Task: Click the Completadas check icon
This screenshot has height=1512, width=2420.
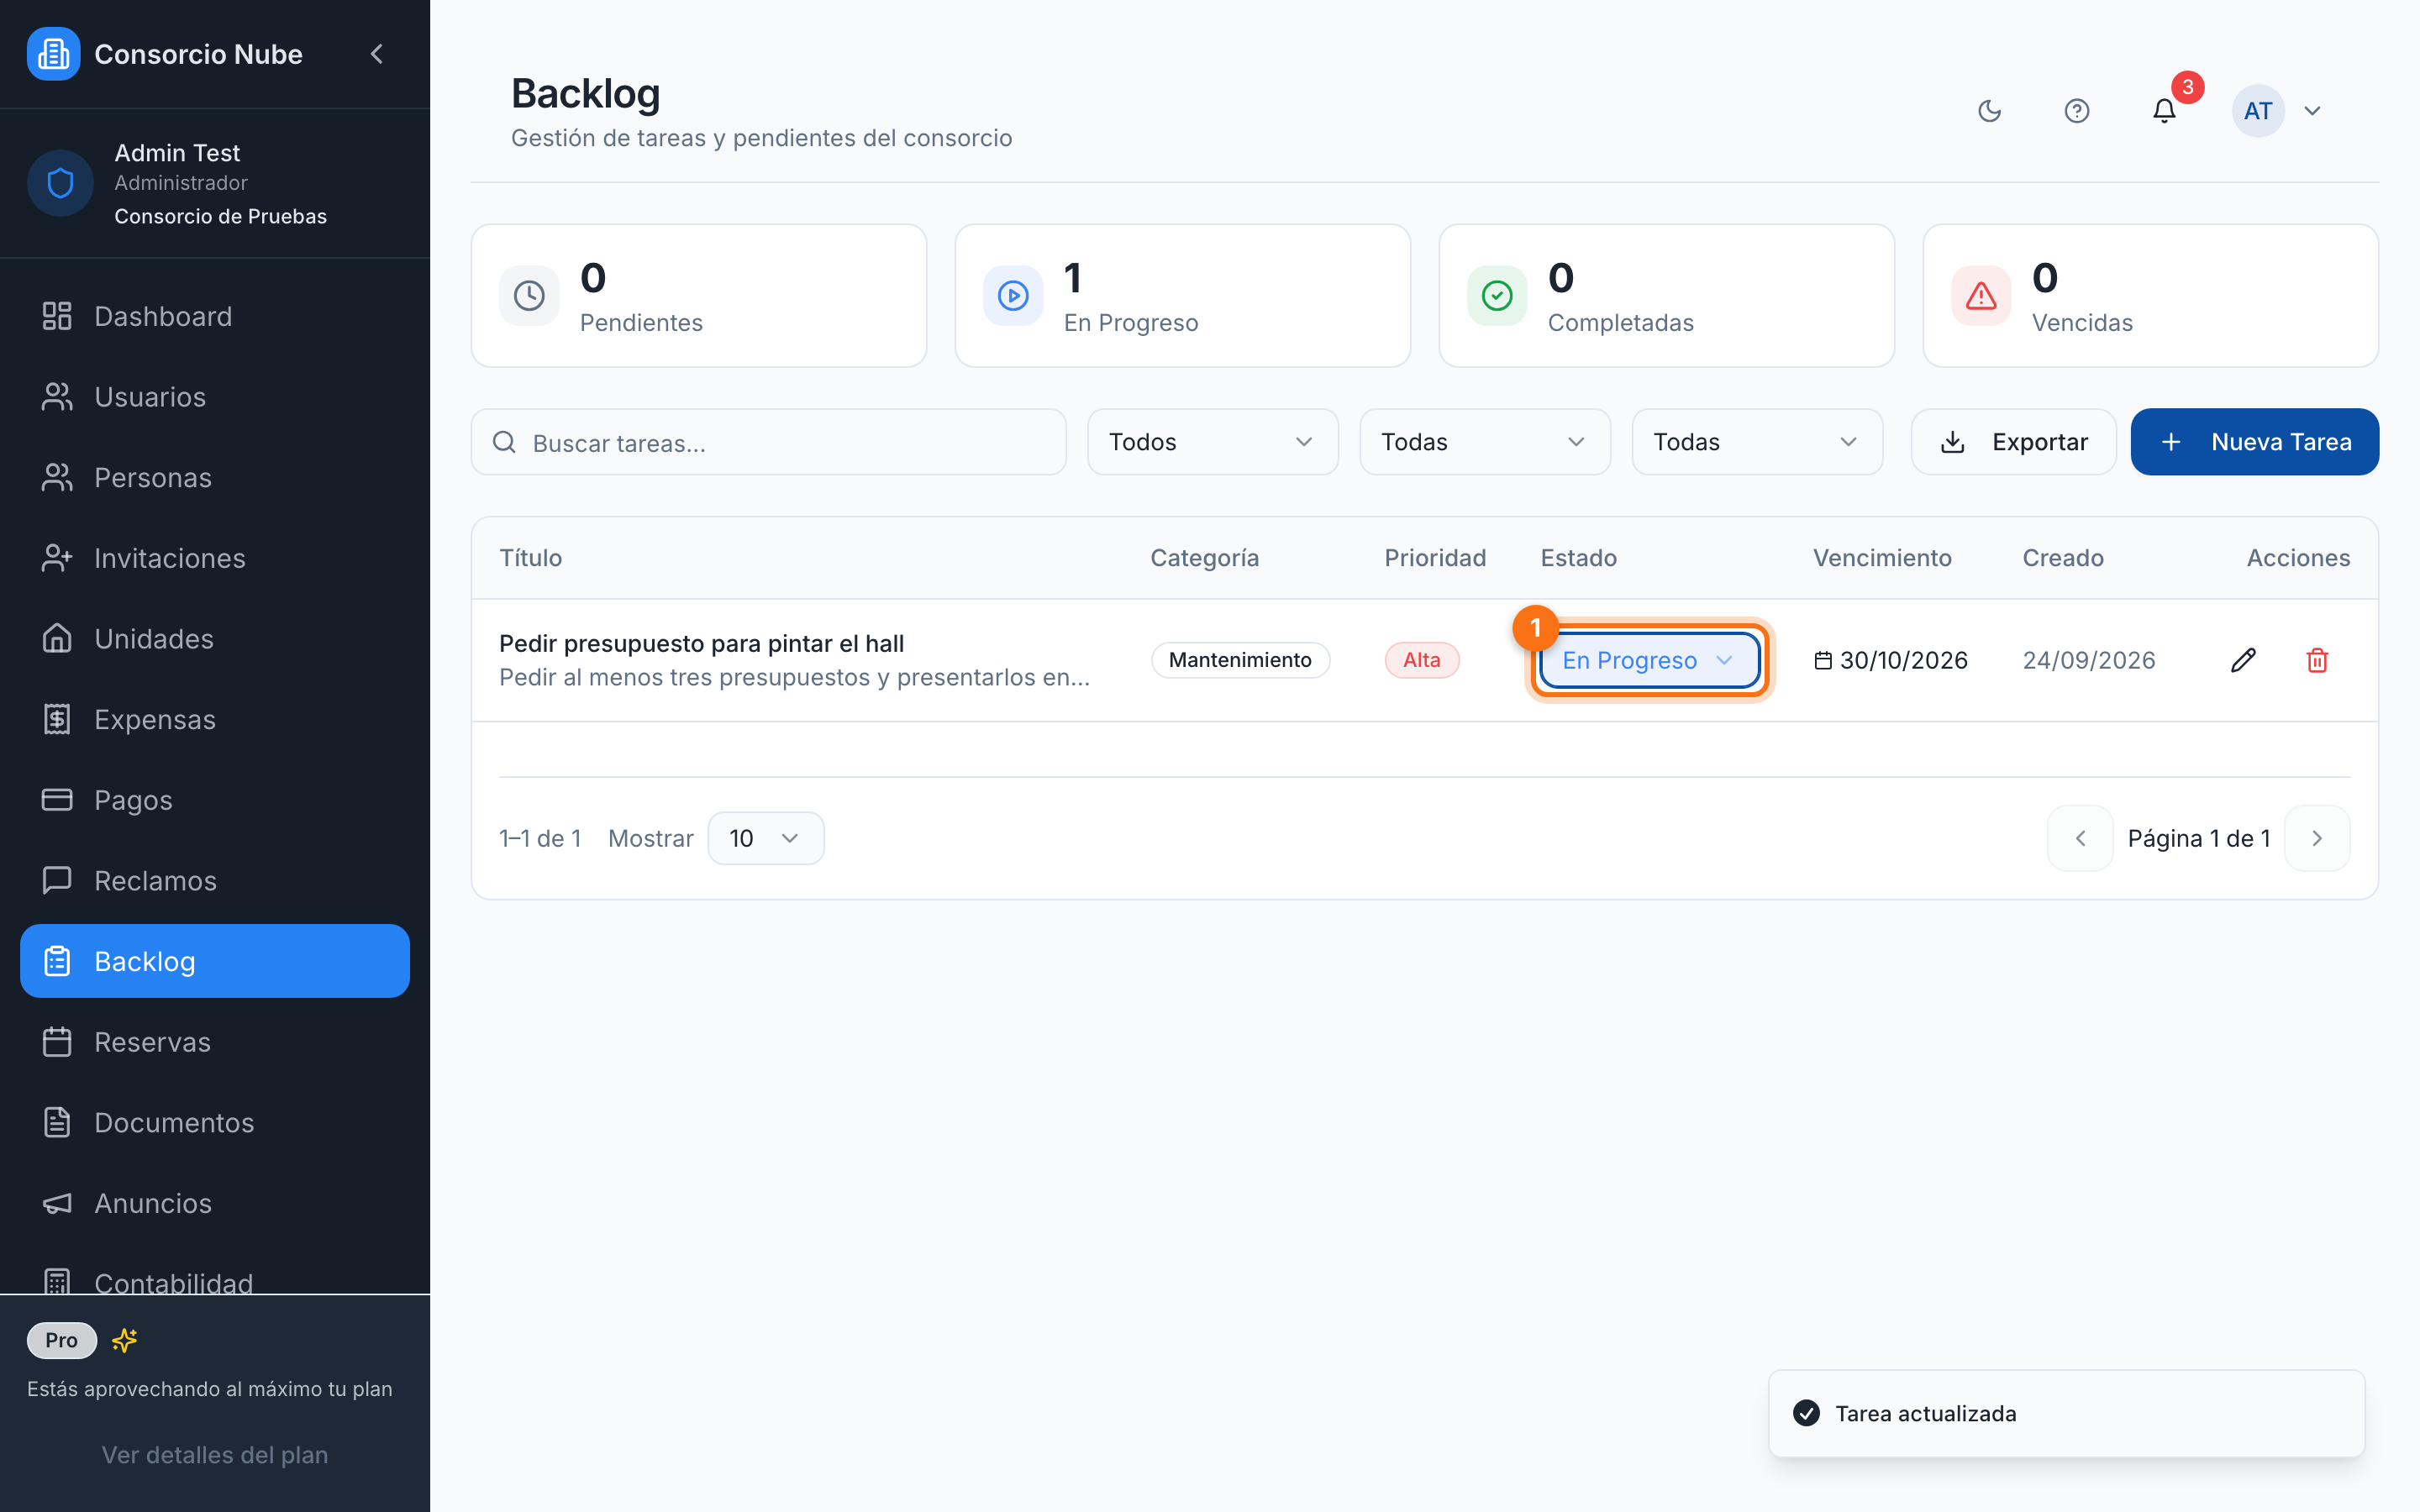Action: tap(1497, 296)
